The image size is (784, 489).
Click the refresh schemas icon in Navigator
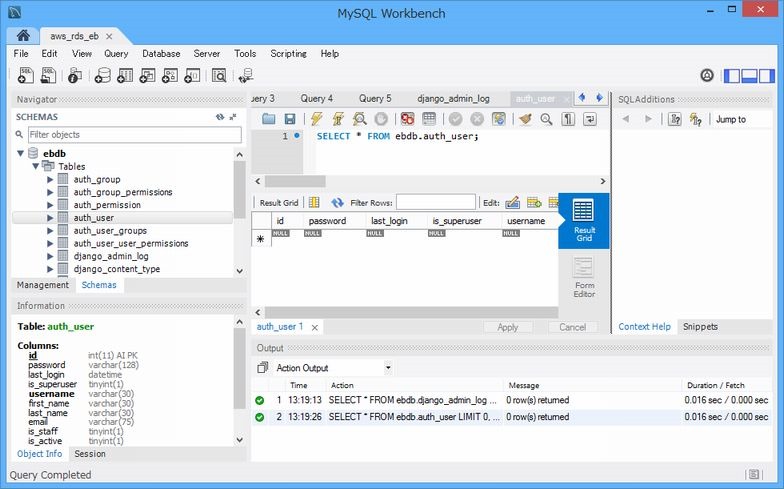pos(220,117)
